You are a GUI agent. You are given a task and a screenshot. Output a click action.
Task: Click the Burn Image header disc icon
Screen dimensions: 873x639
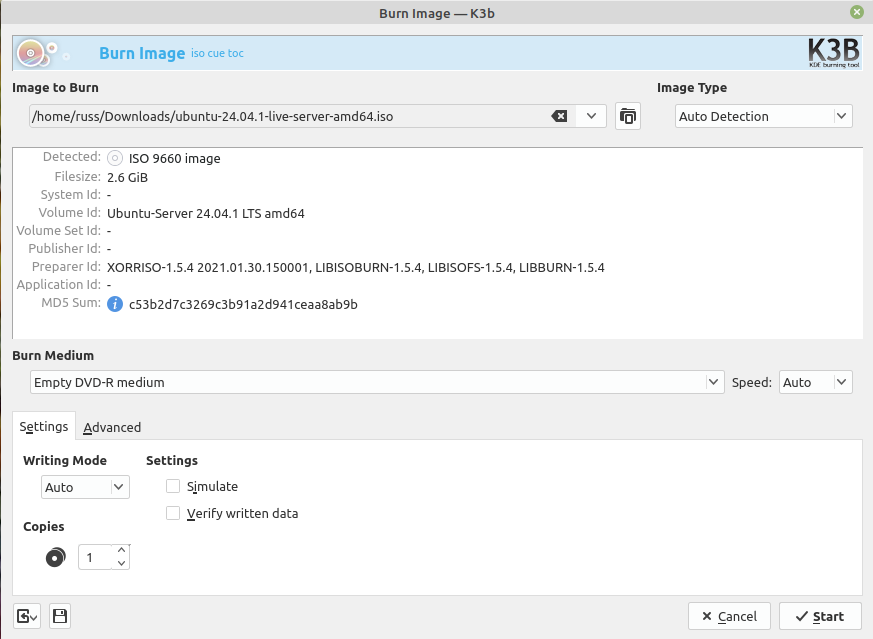[32, 53]
